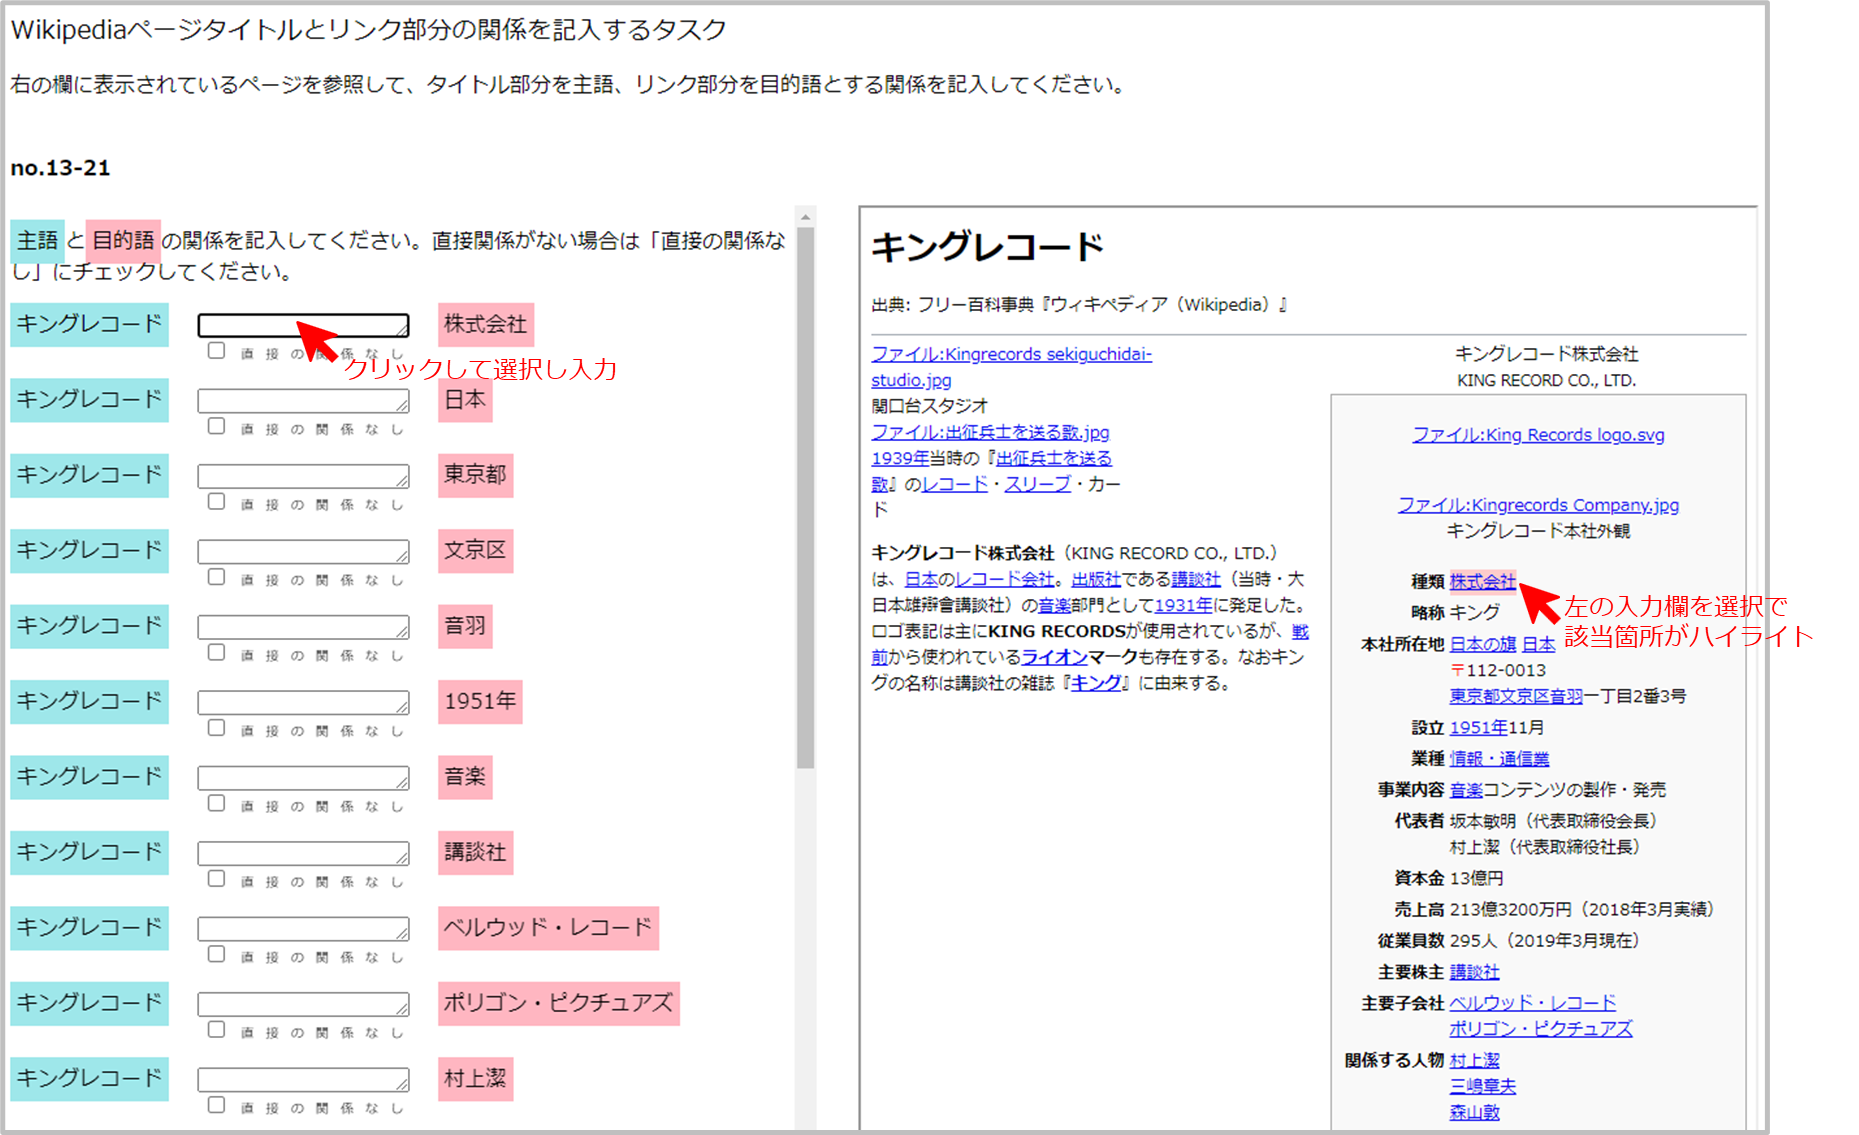Enable 直接の関係なし for the 1951年 row

coord(217,729)
